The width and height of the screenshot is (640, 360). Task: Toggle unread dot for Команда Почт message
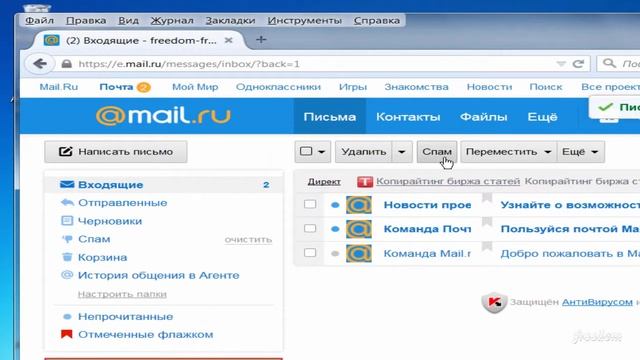click(335, 229)
